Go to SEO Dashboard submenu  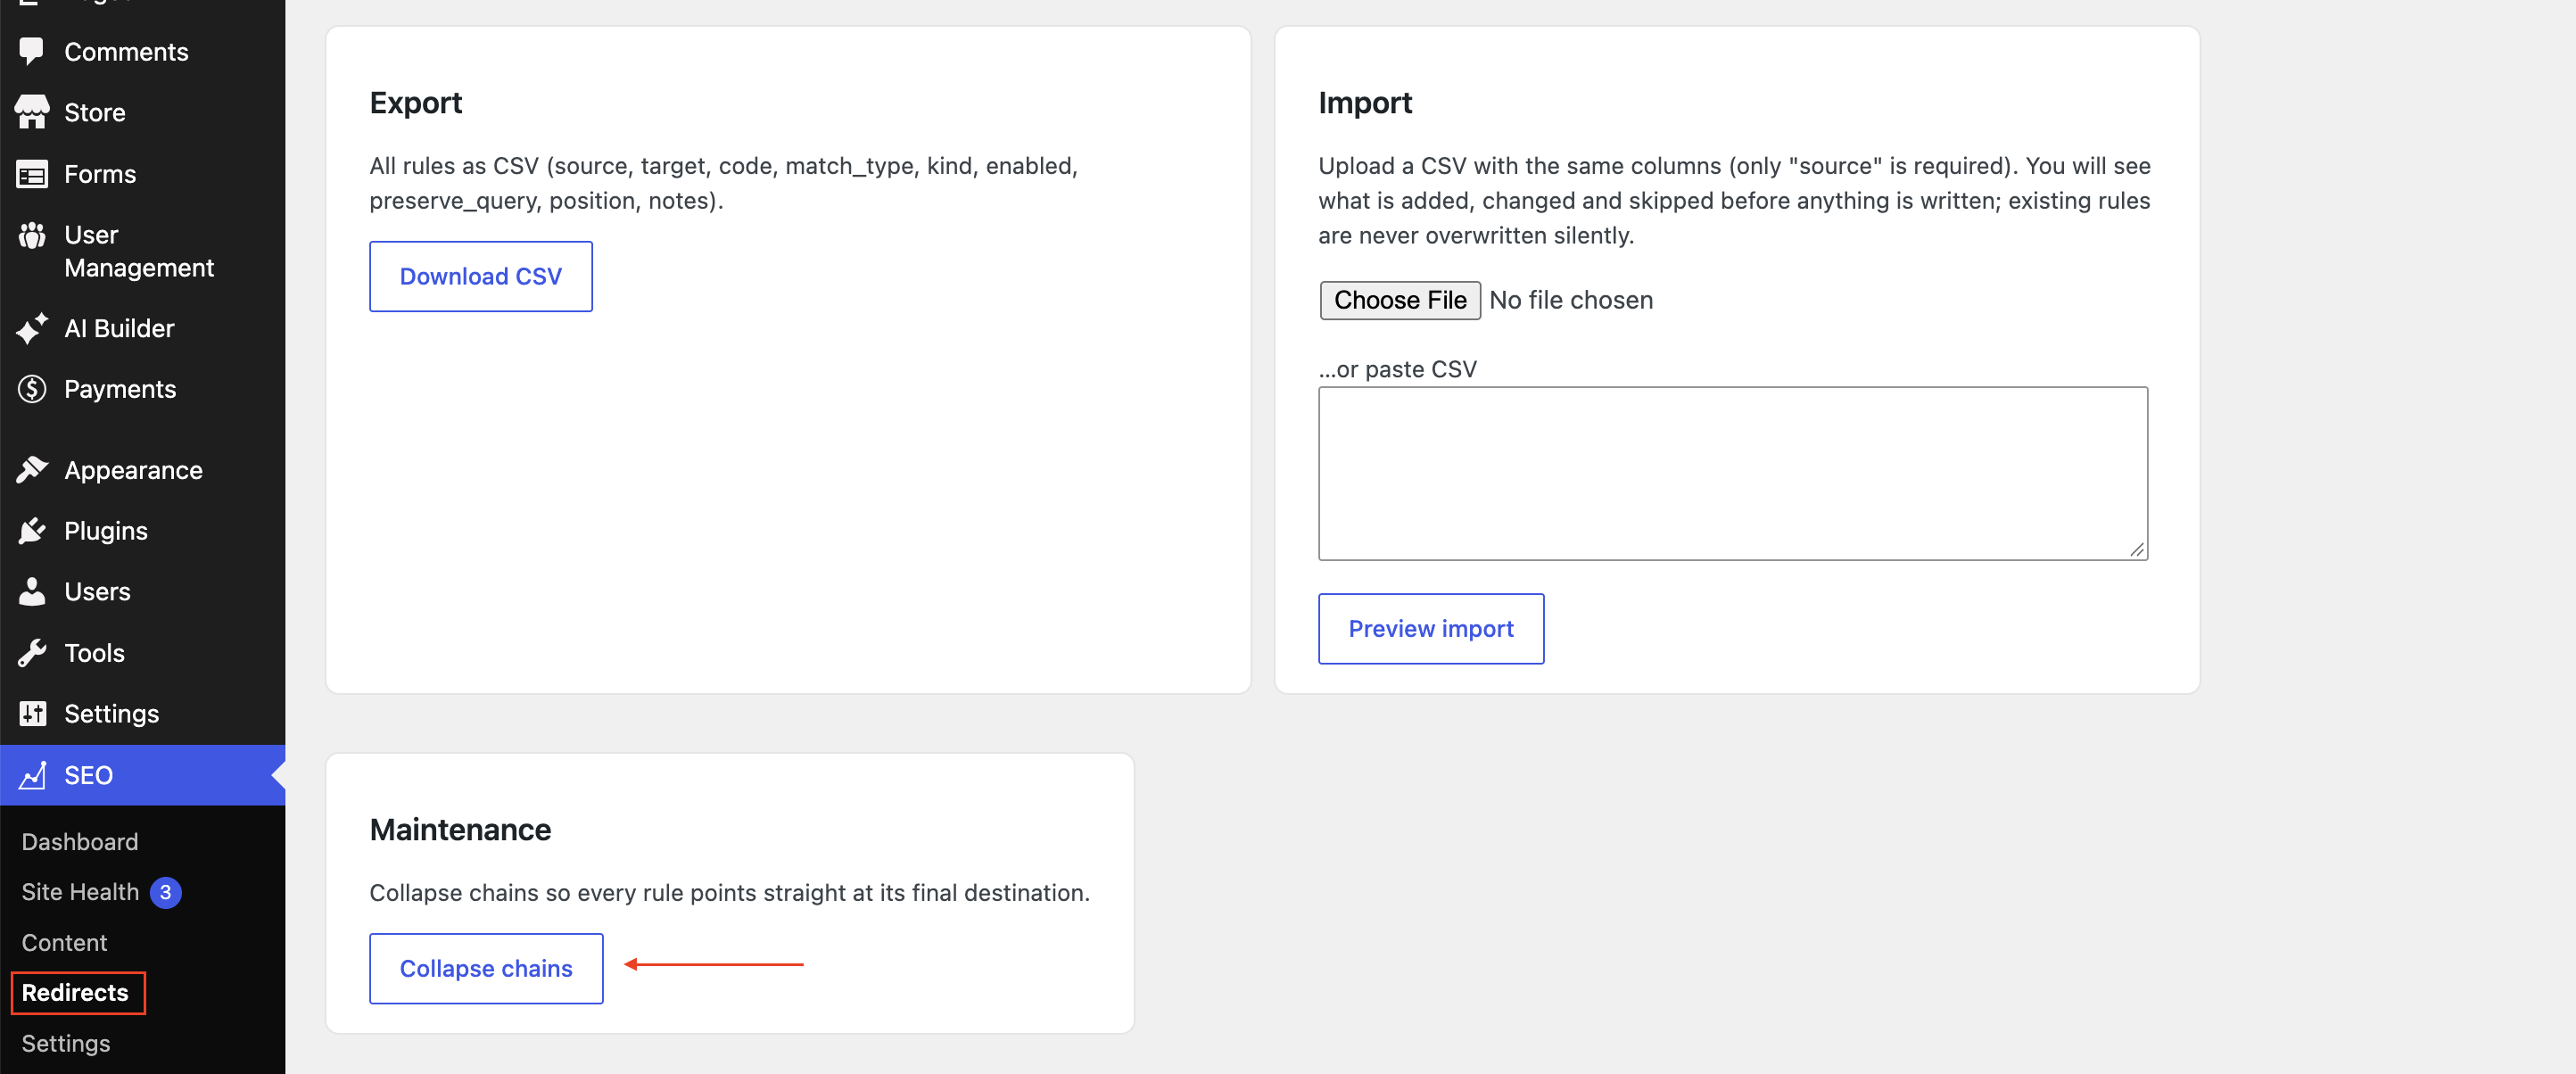(x=80, y=842)
